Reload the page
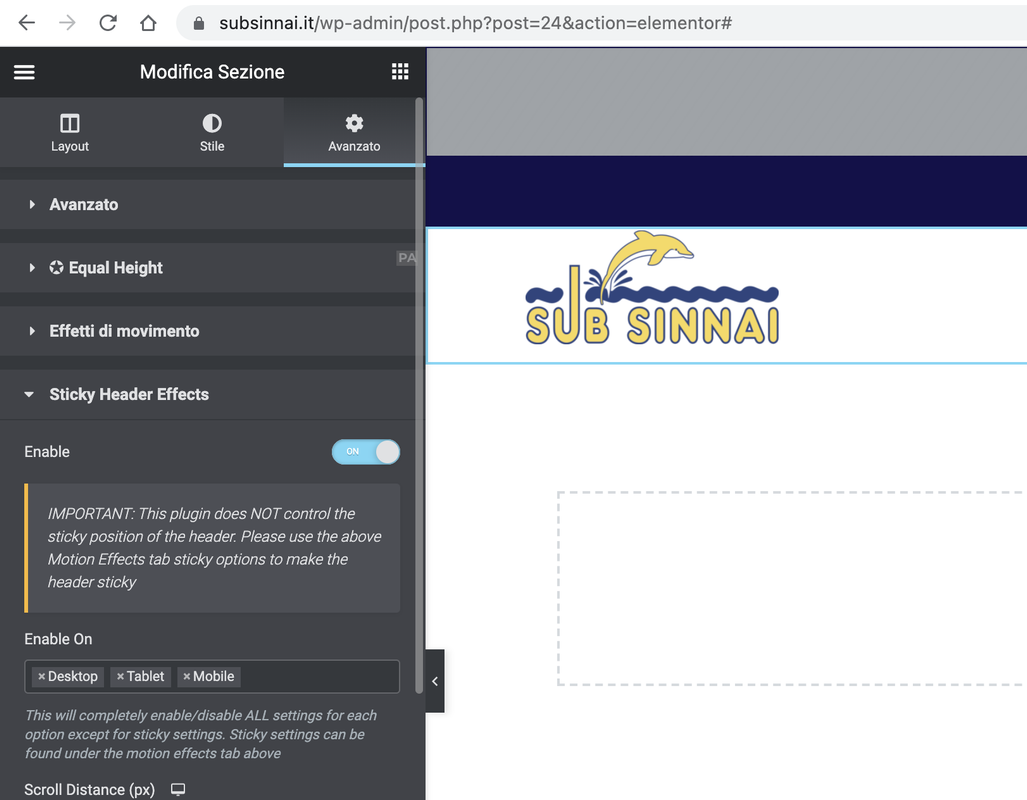Screen dimensions: 1027x800 coord(107,23)
